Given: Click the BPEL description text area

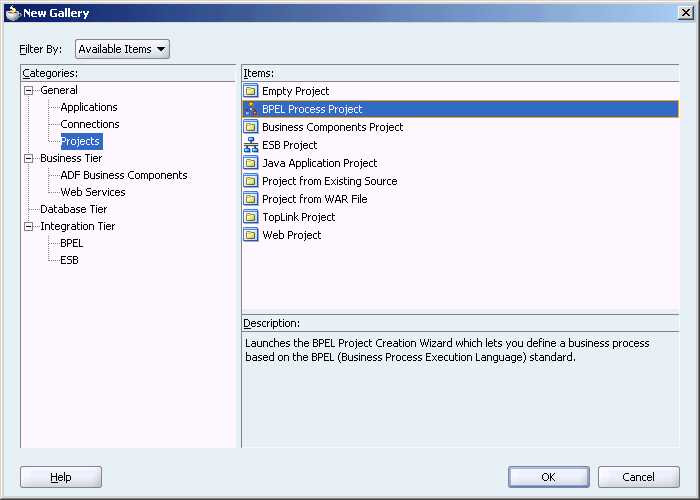Looking at the screenshot, I should (x=460, y=389).
